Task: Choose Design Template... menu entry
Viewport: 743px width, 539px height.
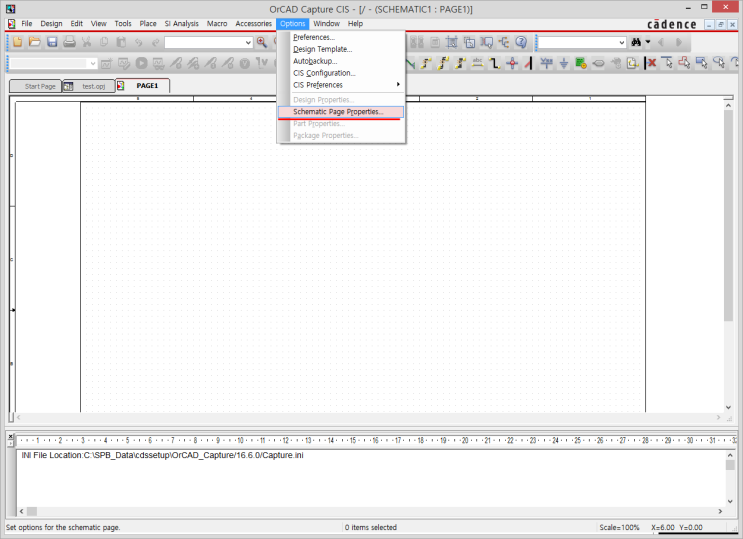Action: tap(341, 49)
